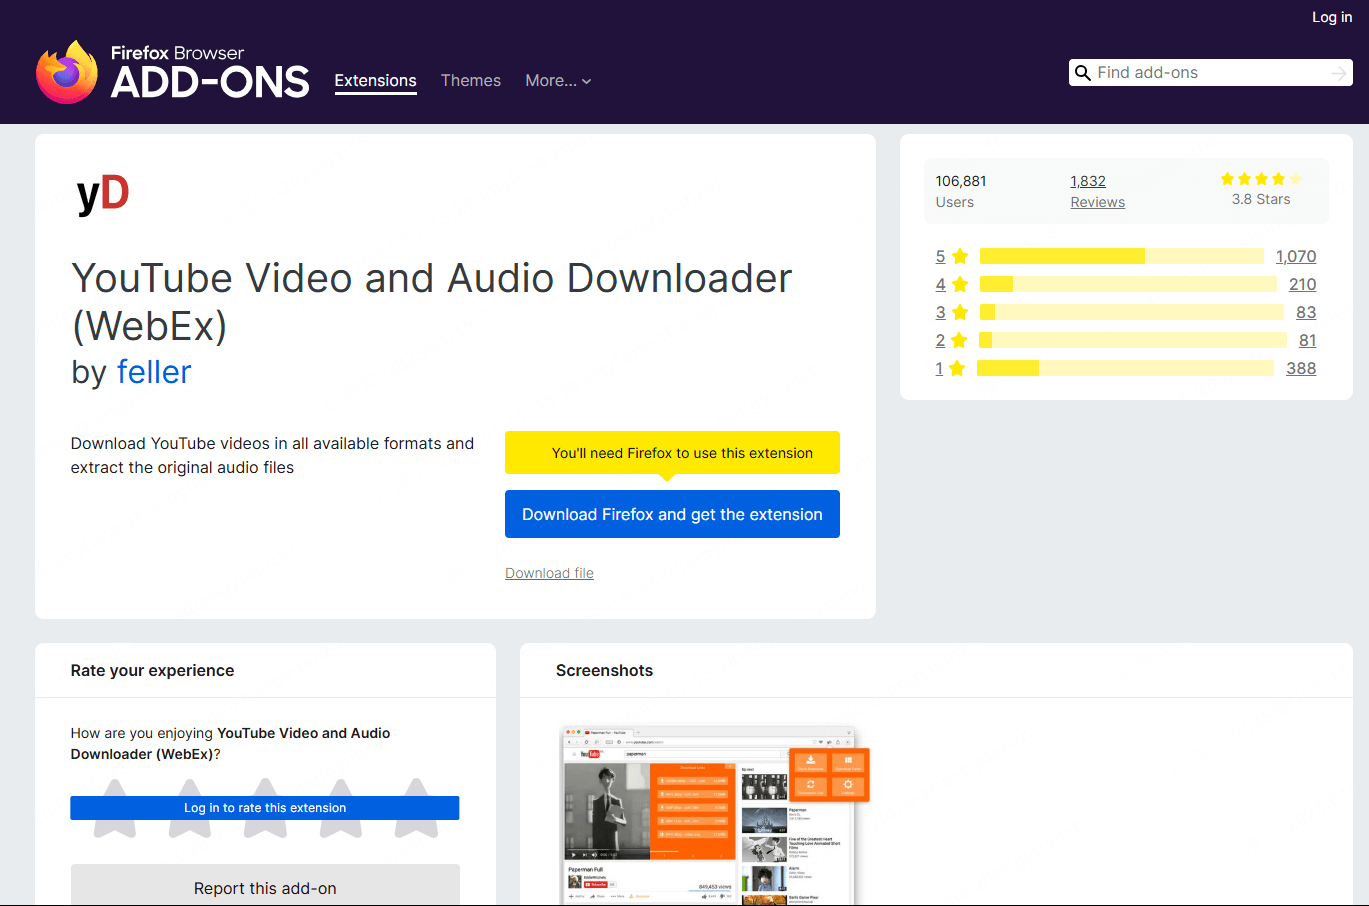Open the 210 four-star reviews count

1303,284
